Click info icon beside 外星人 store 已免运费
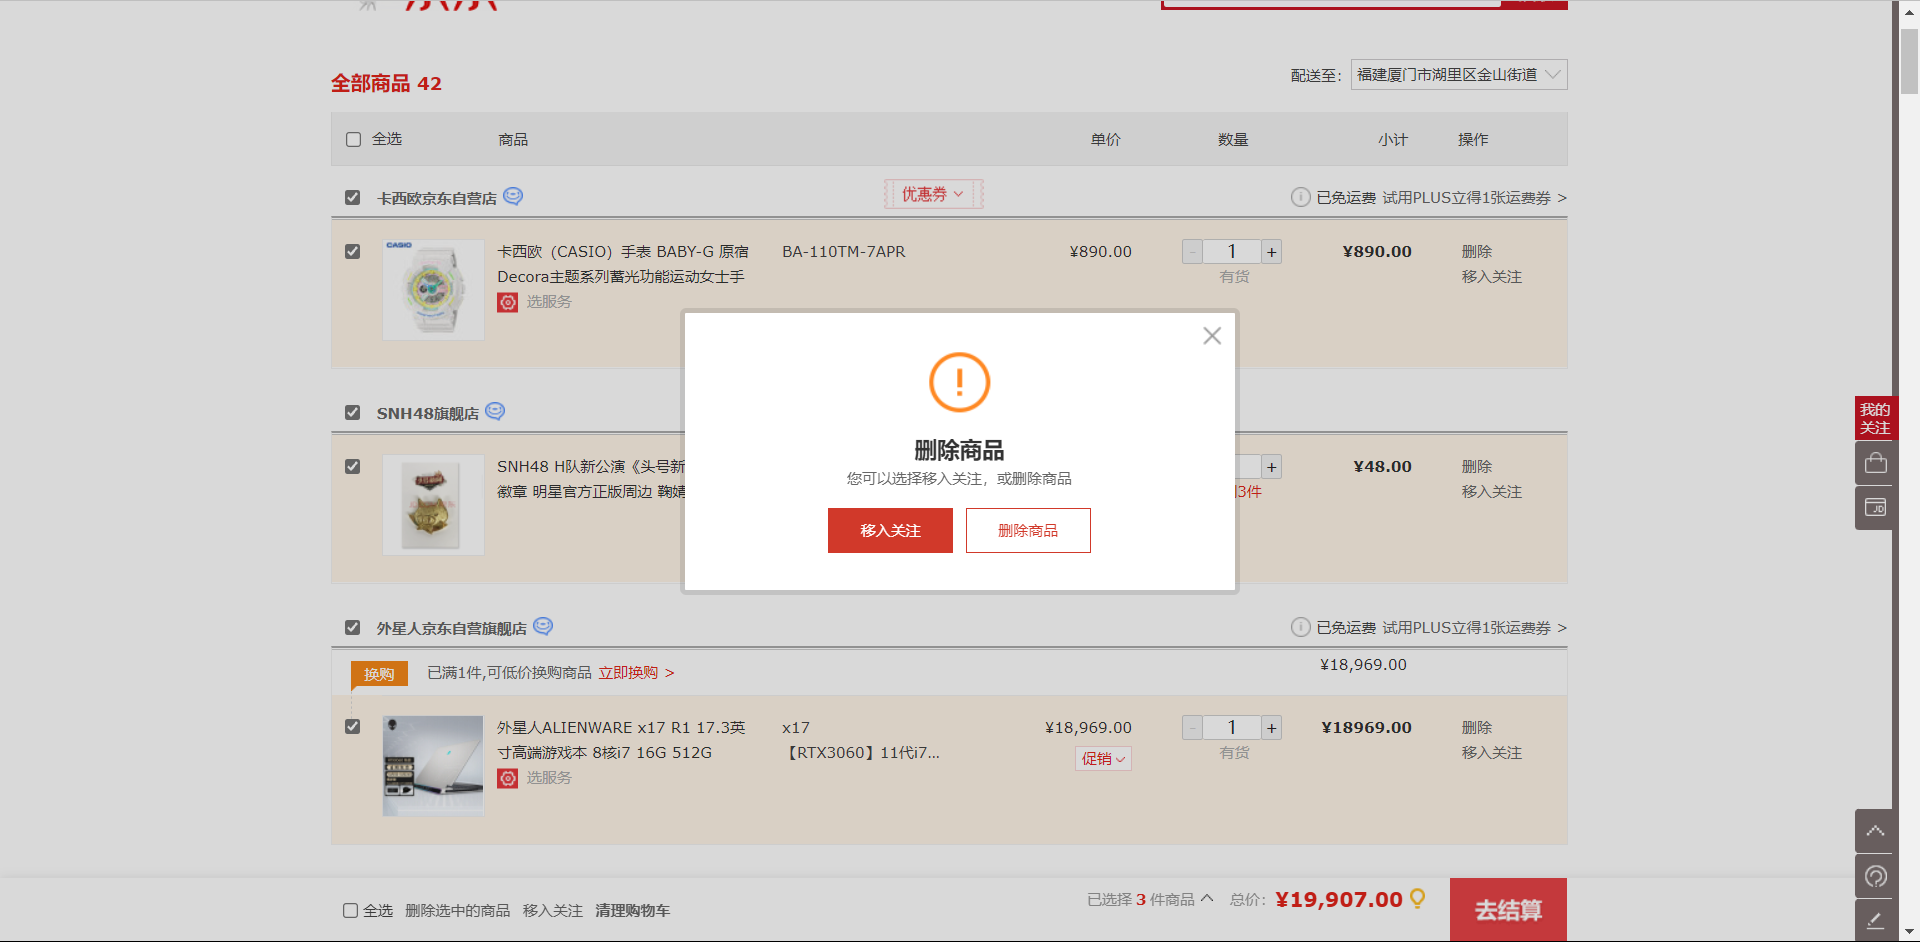The width and height of the screenshot is (1920, 942). [1300, 627]
